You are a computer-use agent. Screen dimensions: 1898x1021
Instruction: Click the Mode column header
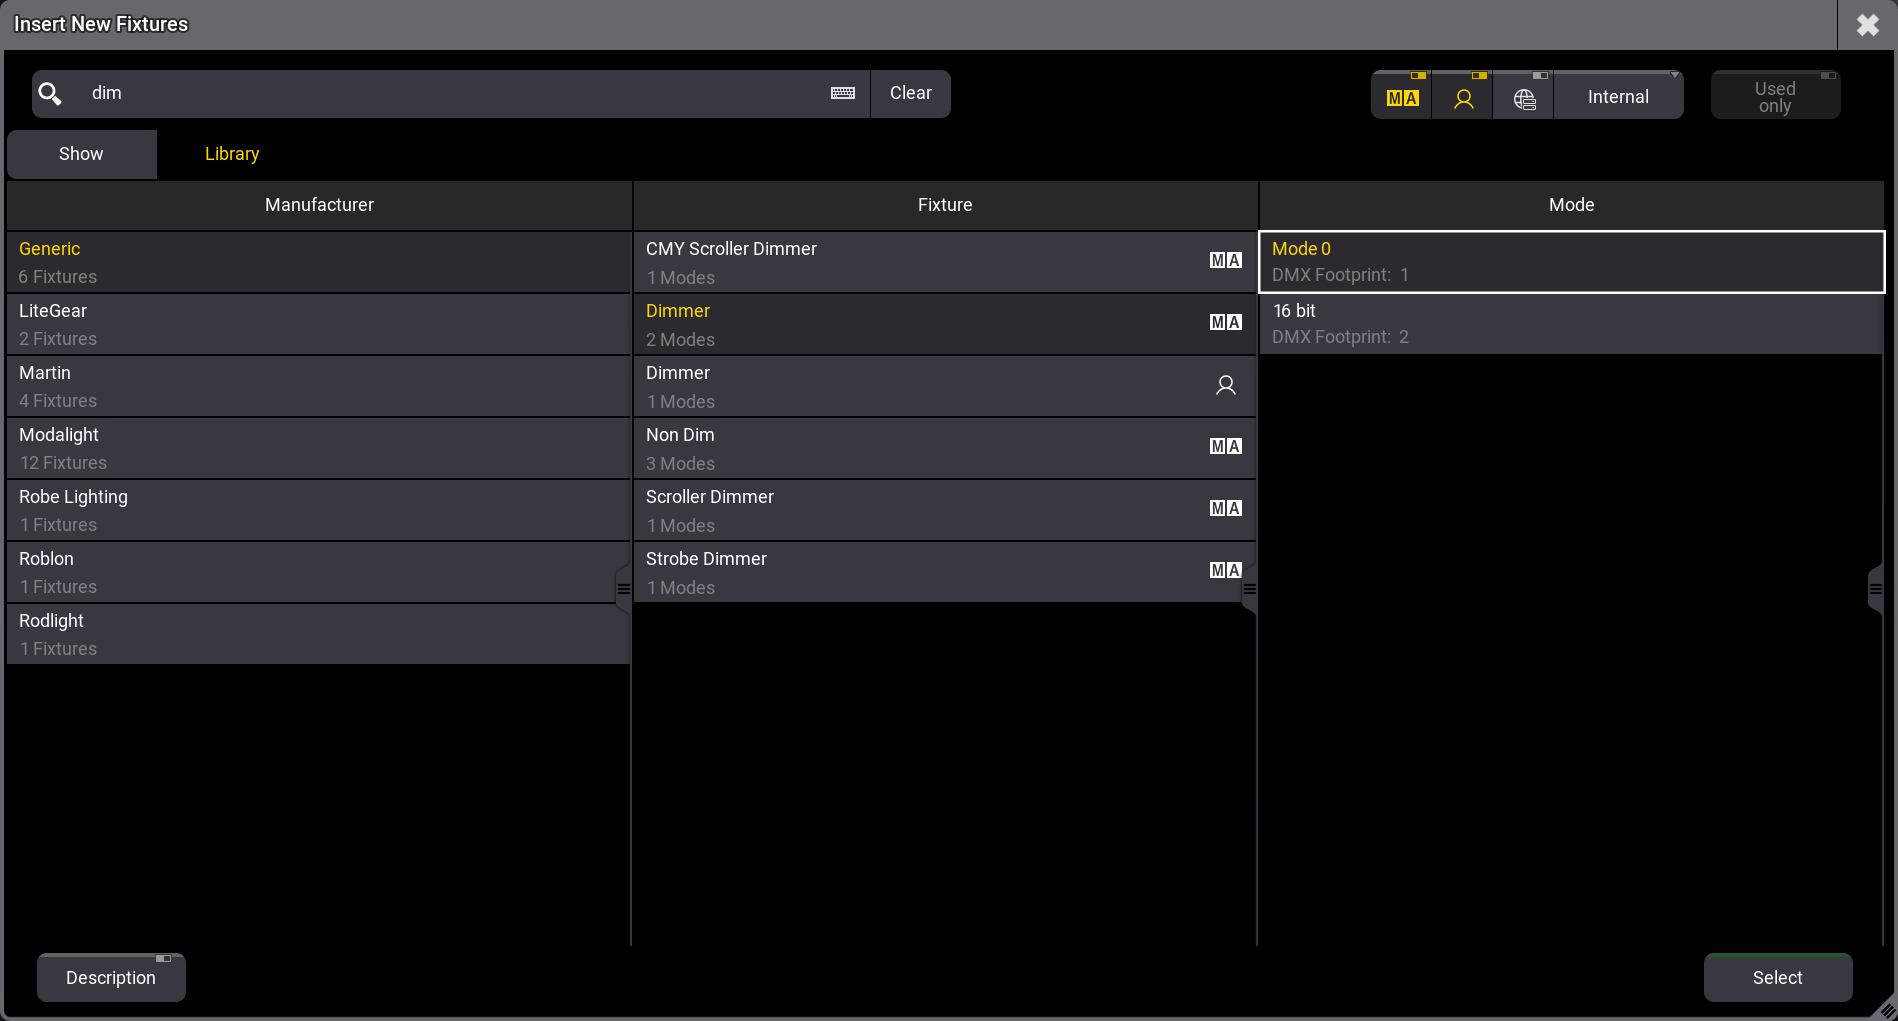[x=1571, y=205]
